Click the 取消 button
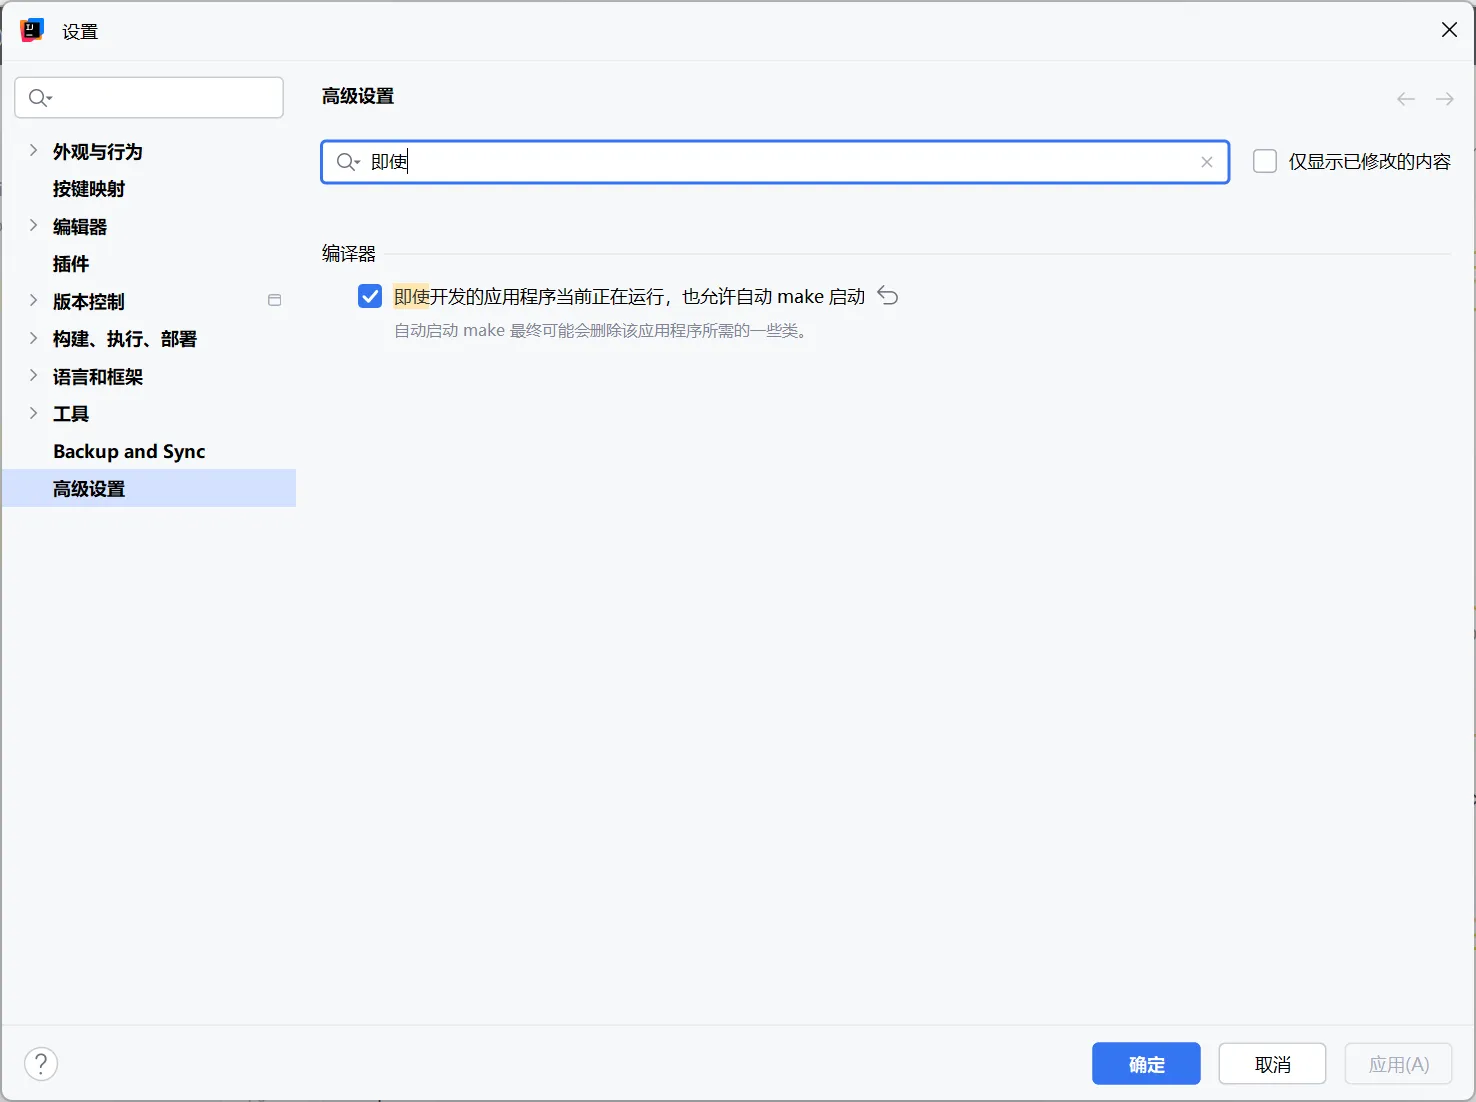This screenshot has width=1476, height=1102. pyautogui.click(x=1272, y=1064)
